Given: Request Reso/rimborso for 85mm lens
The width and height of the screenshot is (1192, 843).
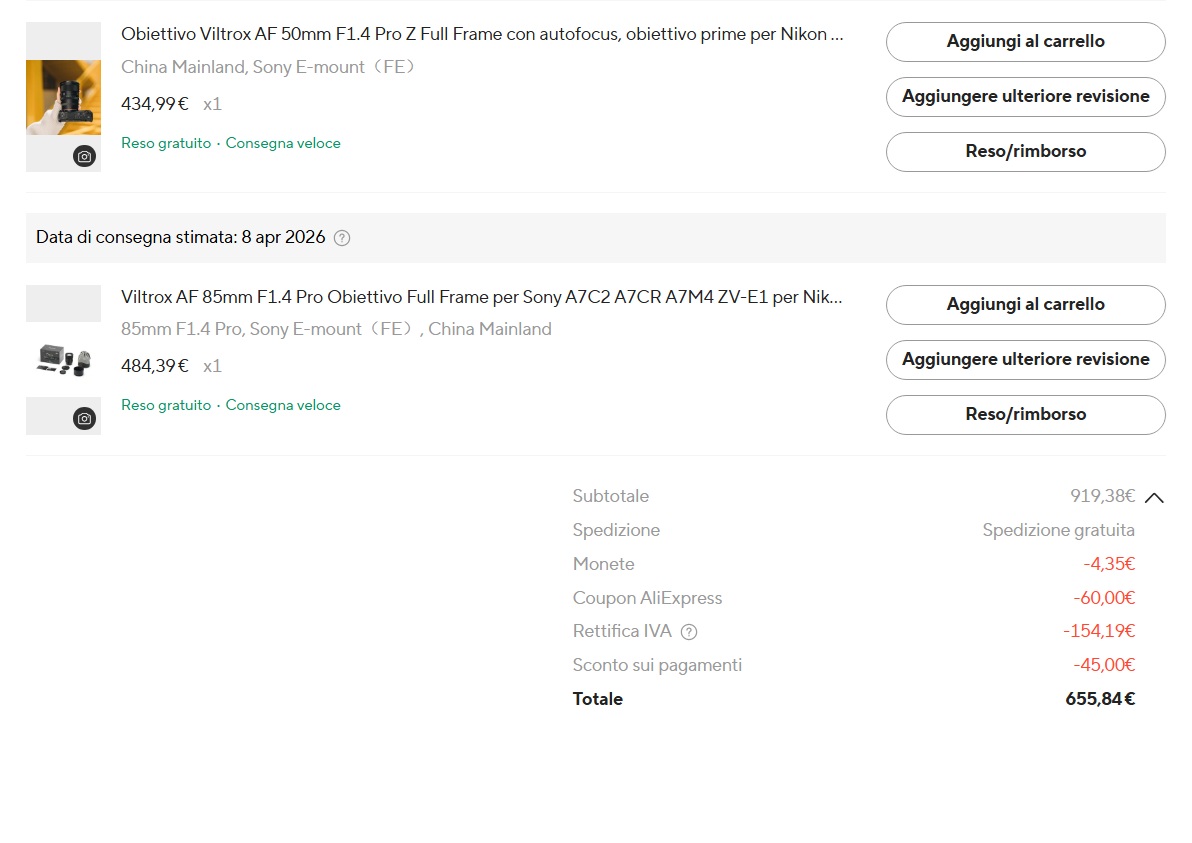Looking at the screenshot, I should (1026, 414).
